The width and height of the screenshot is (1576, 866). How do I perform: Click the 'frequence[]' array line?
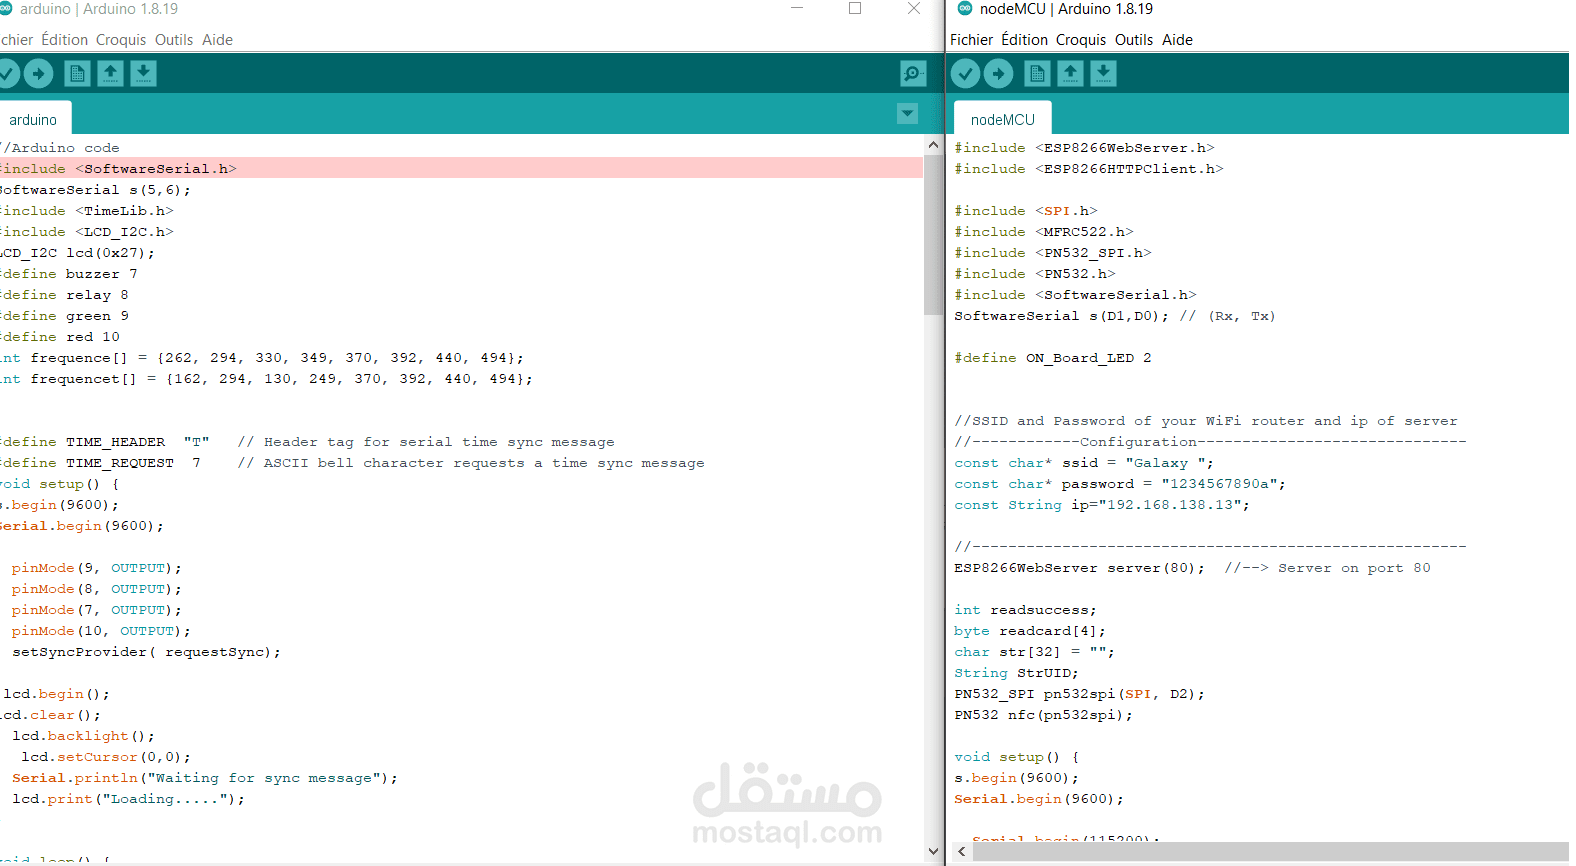[x=261, y=358]
